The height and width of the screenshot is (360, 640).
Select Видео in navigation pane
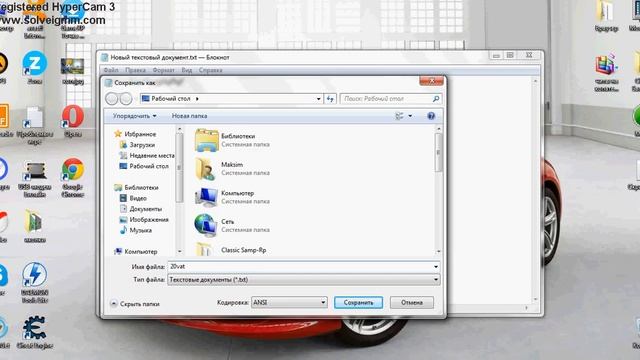133,198
